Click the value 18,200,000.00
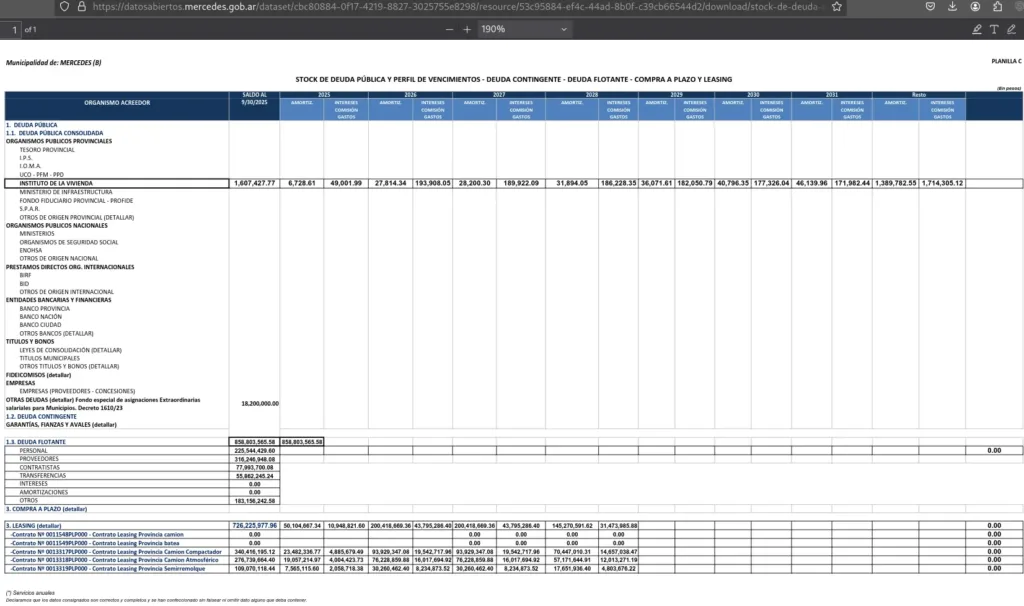The image size is (1024, 606). tap(260, 404)
